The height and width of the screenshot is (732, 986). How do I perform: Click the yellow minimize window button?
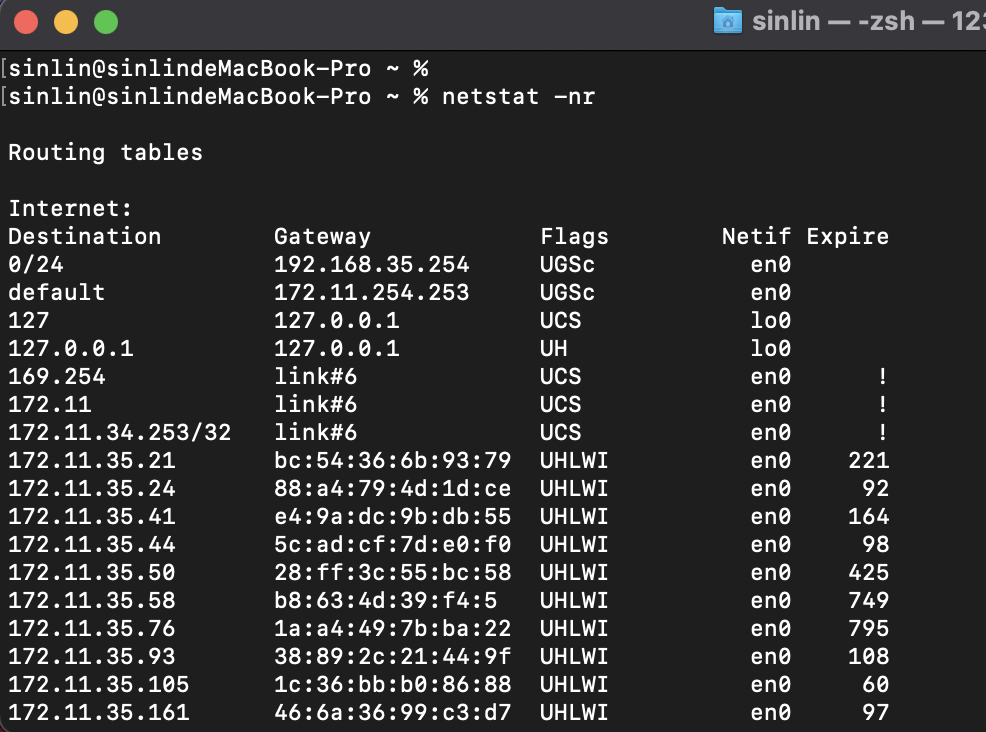tap(66, 22)
